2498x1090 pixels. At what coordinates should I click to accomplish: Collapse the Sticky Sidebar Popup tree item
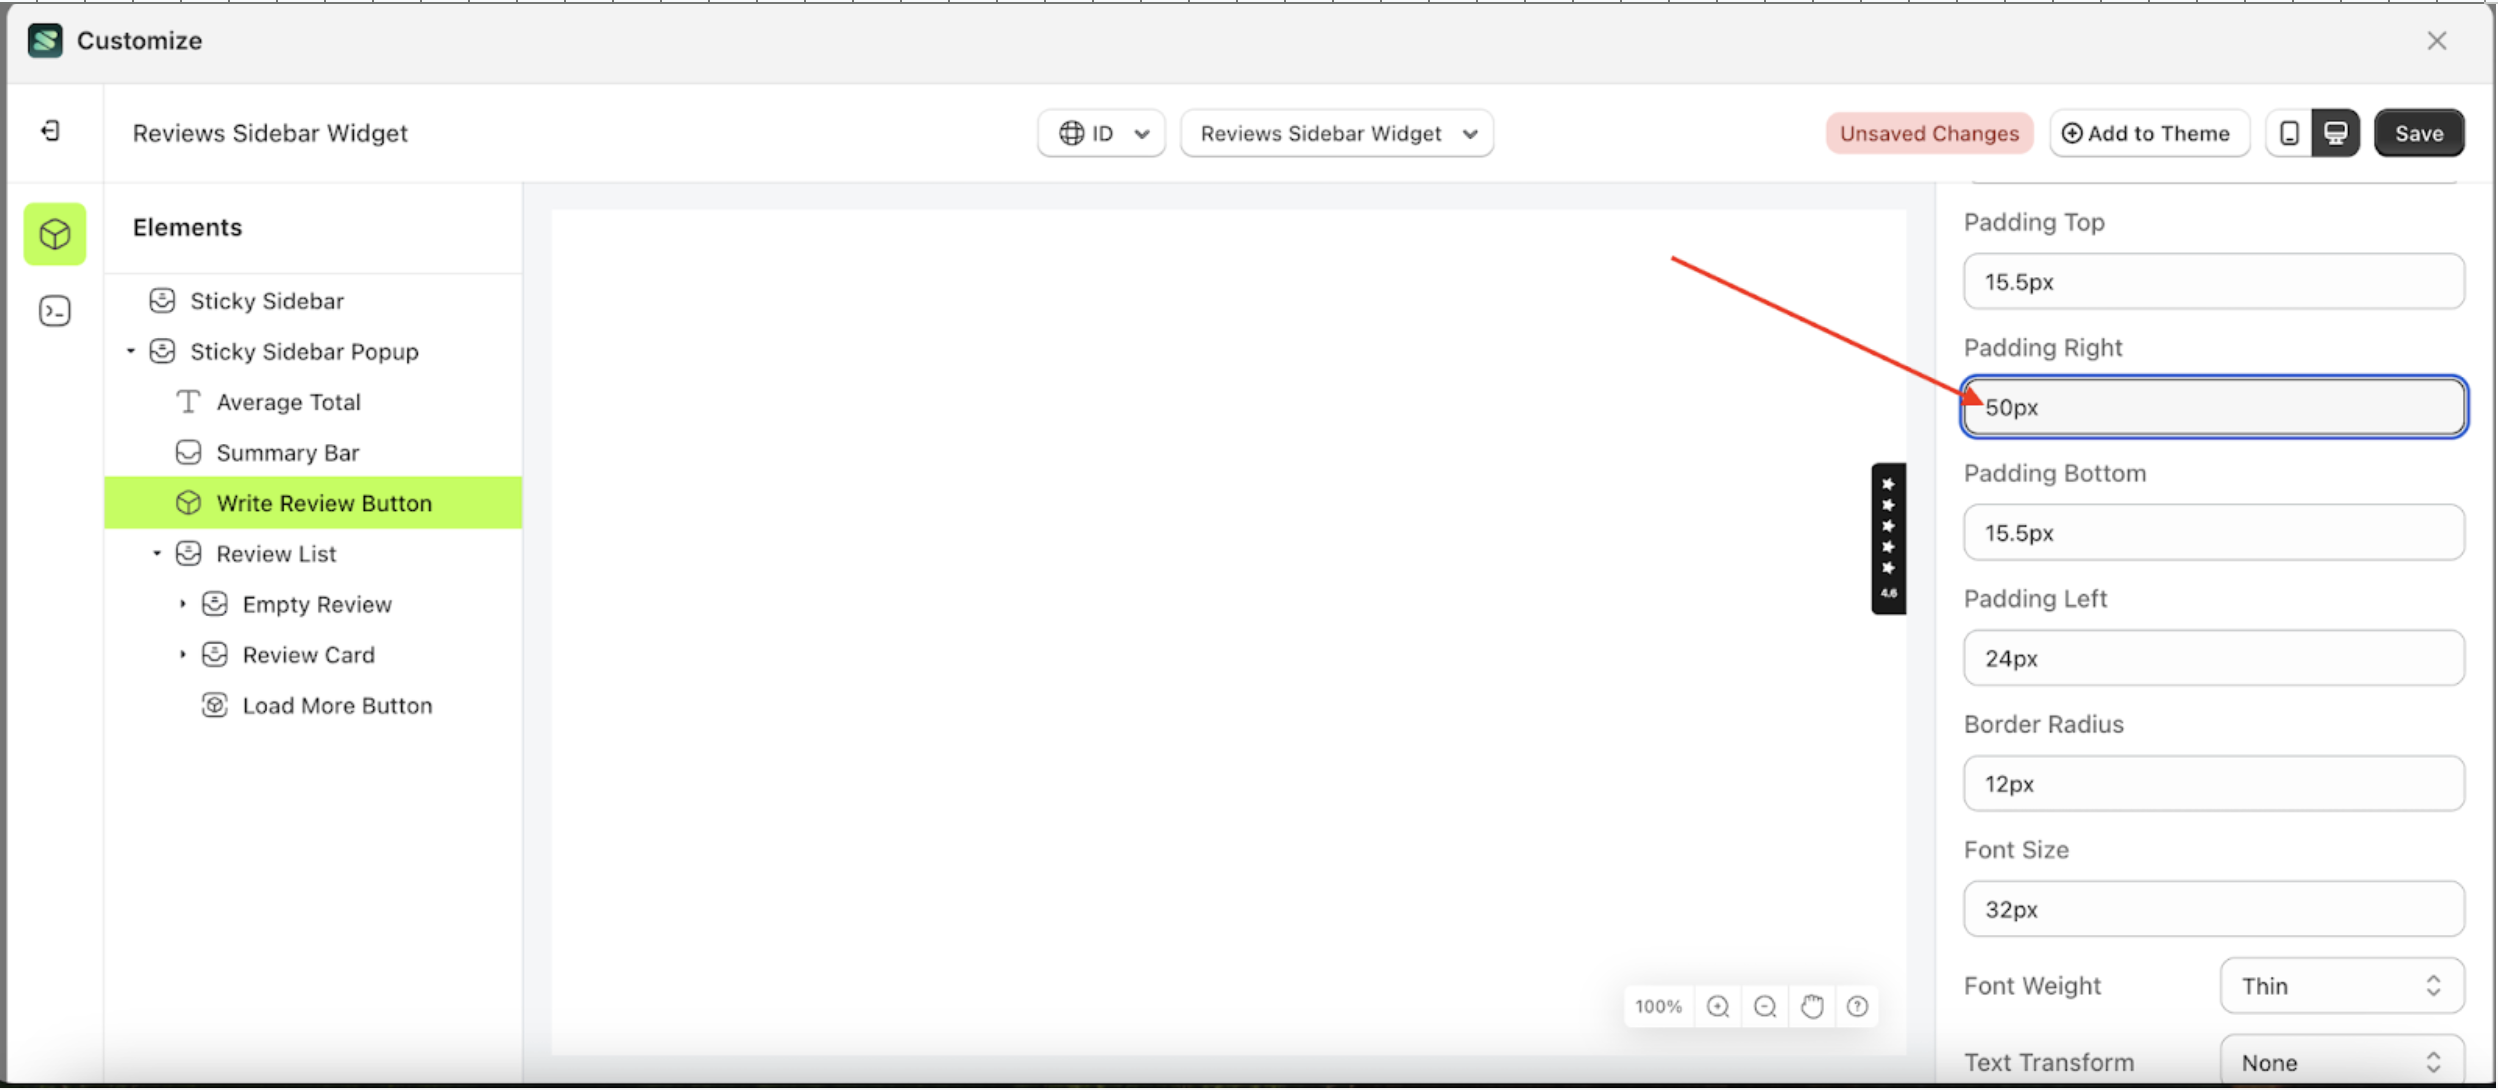pos(131,350)
